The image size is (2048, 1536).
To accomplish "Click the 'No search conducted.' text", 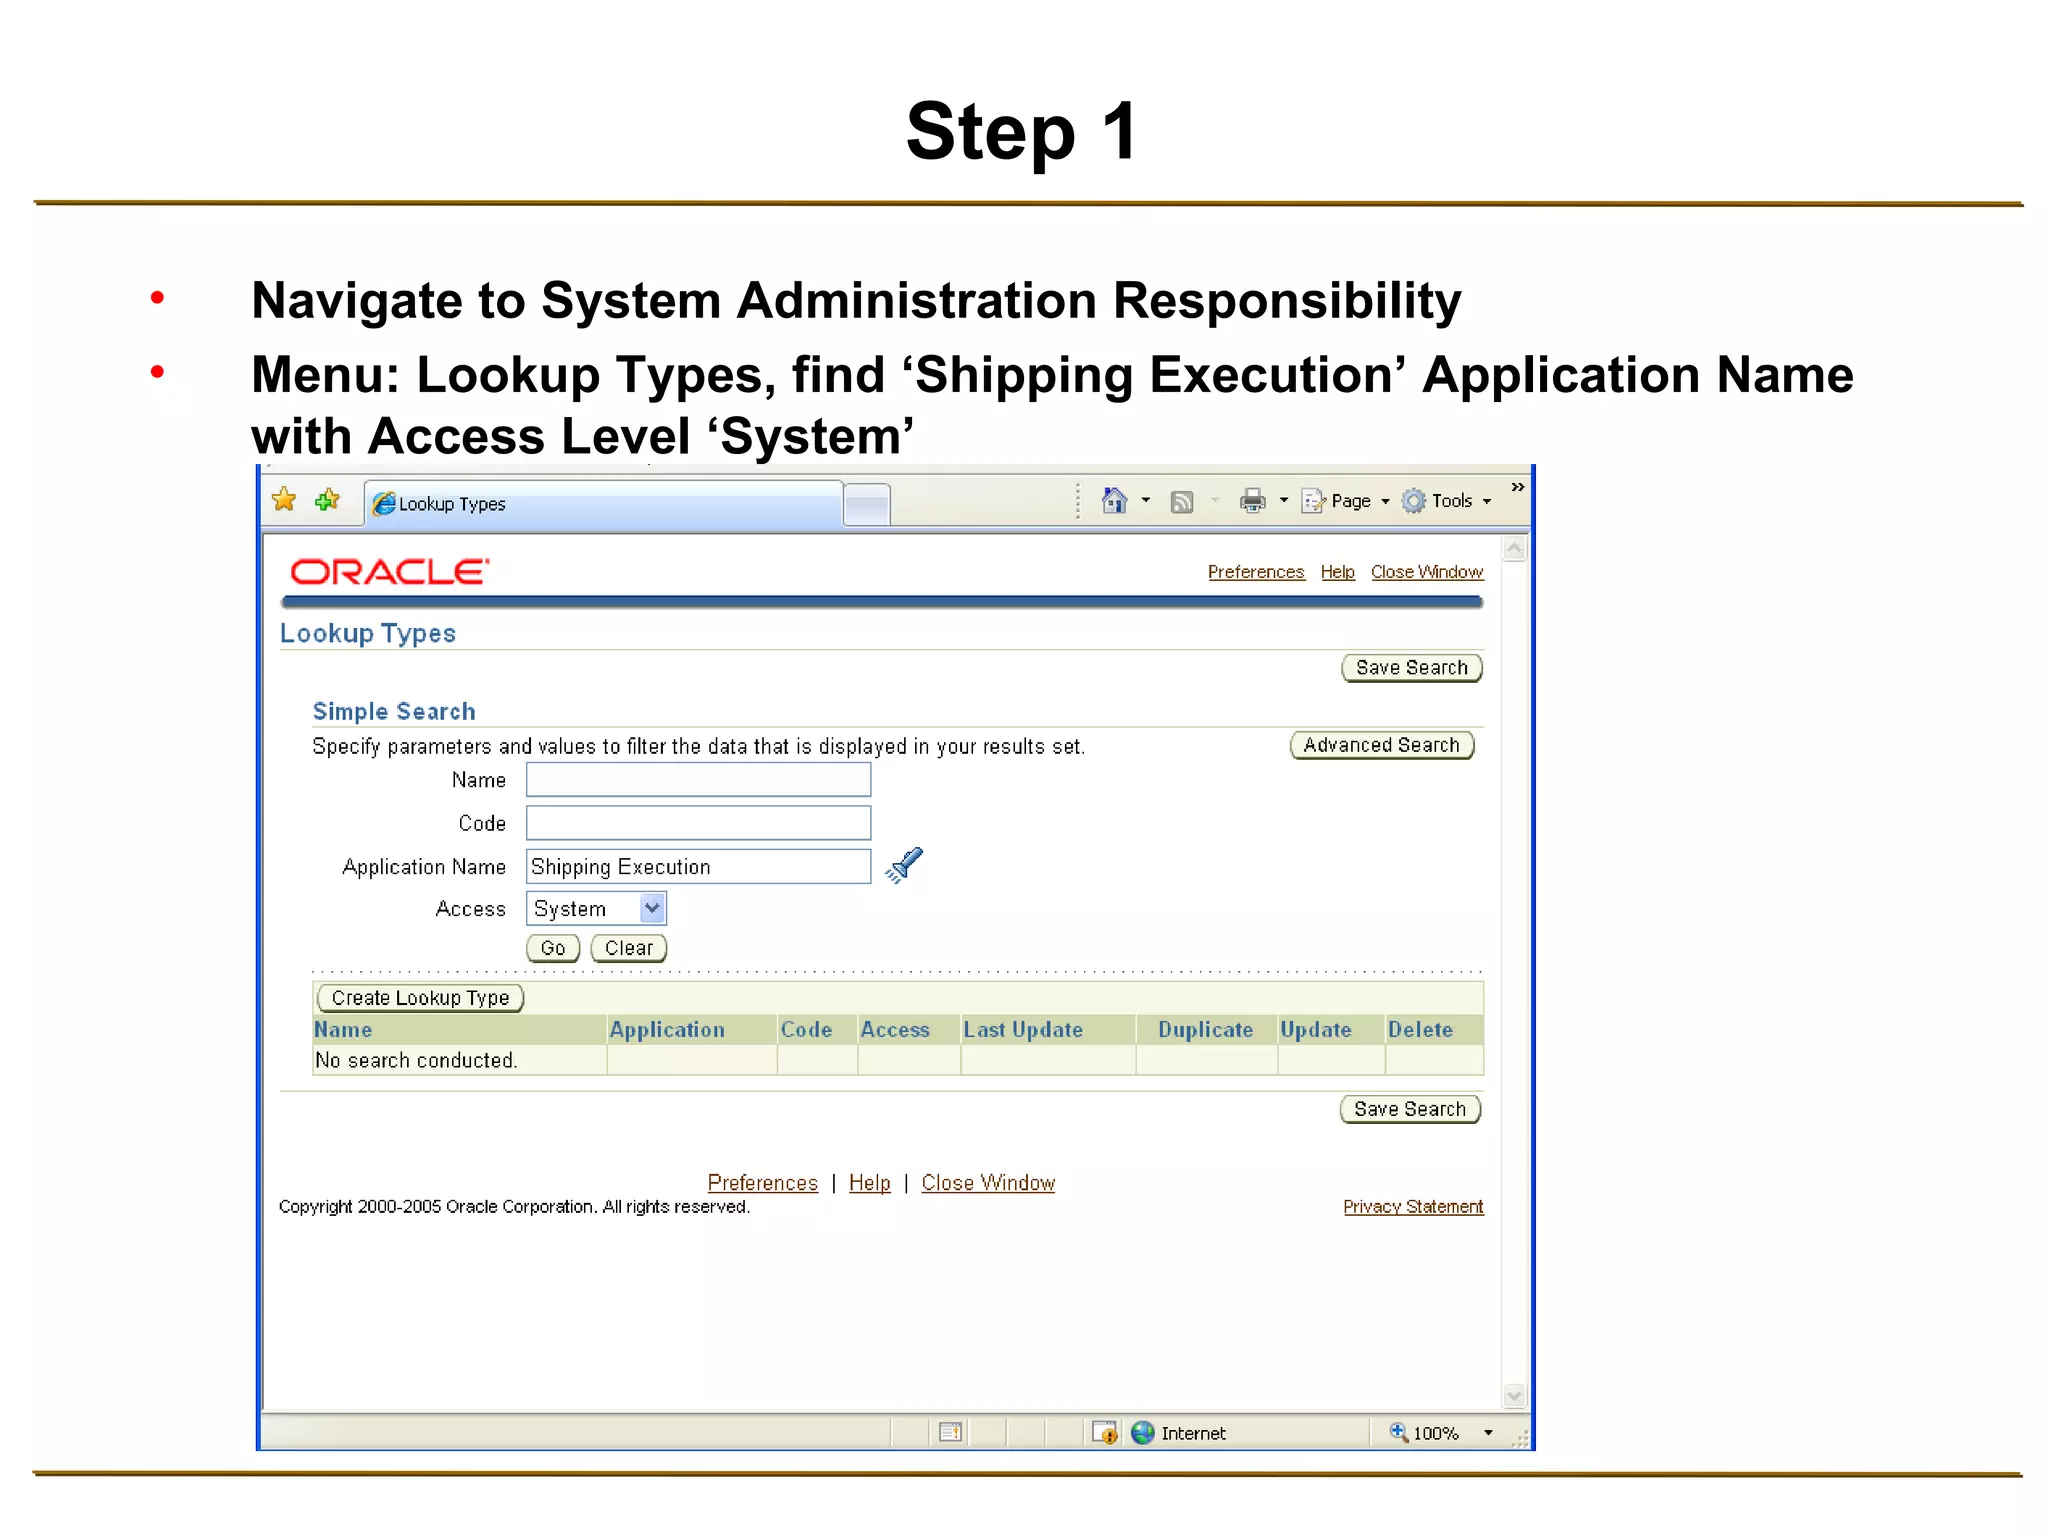I will (416, 1061).
